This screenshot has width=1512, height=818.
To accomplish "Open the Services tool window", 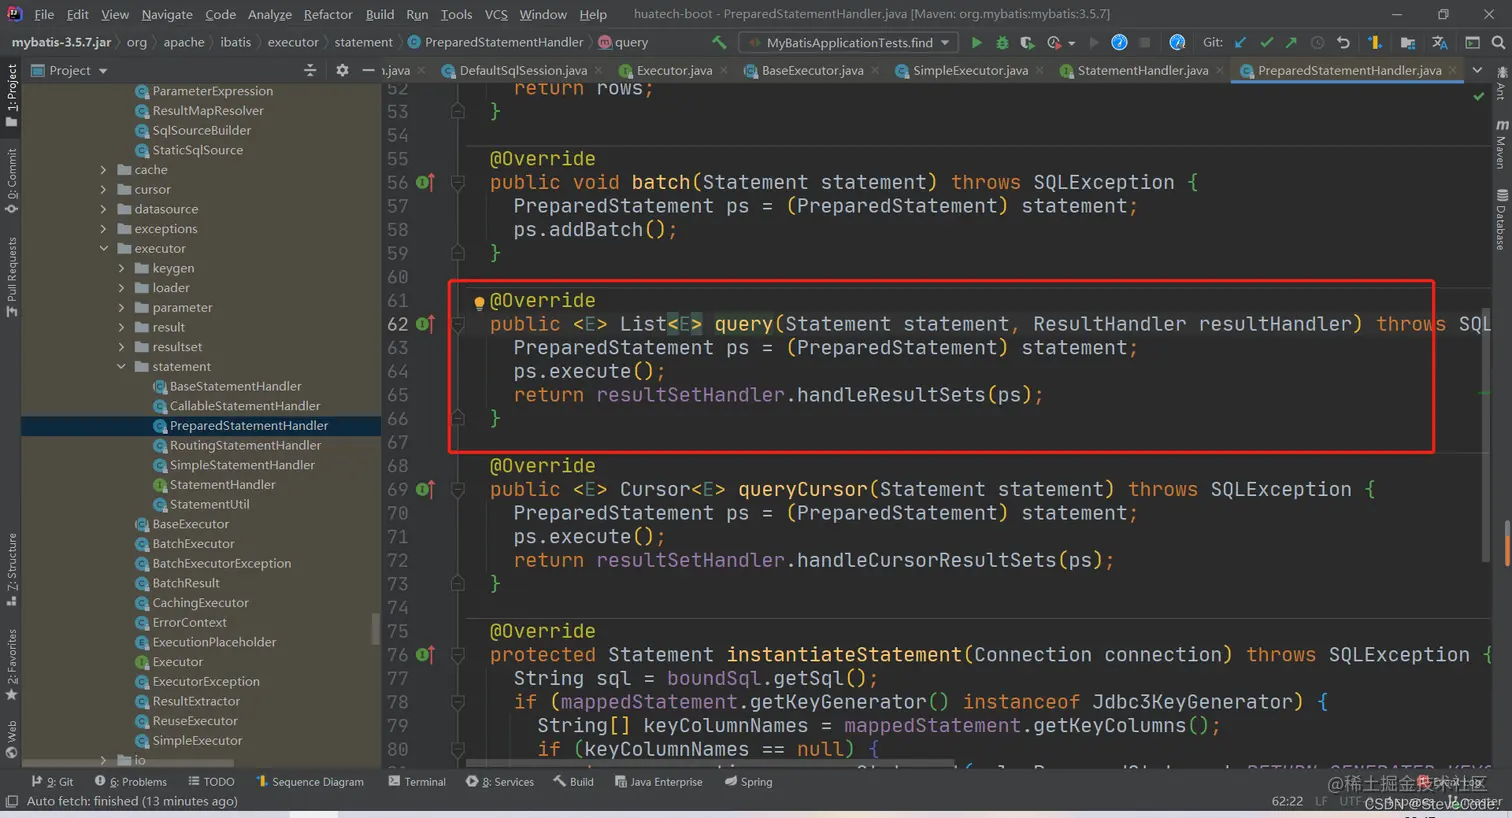I will point(500,782).
